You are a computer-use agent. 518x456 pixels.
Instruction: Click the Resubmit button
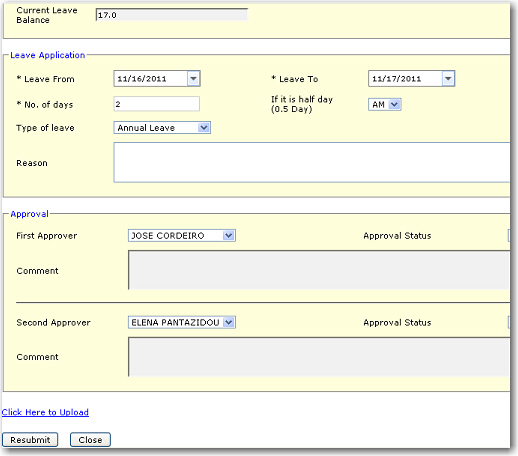tap(30, 440)
